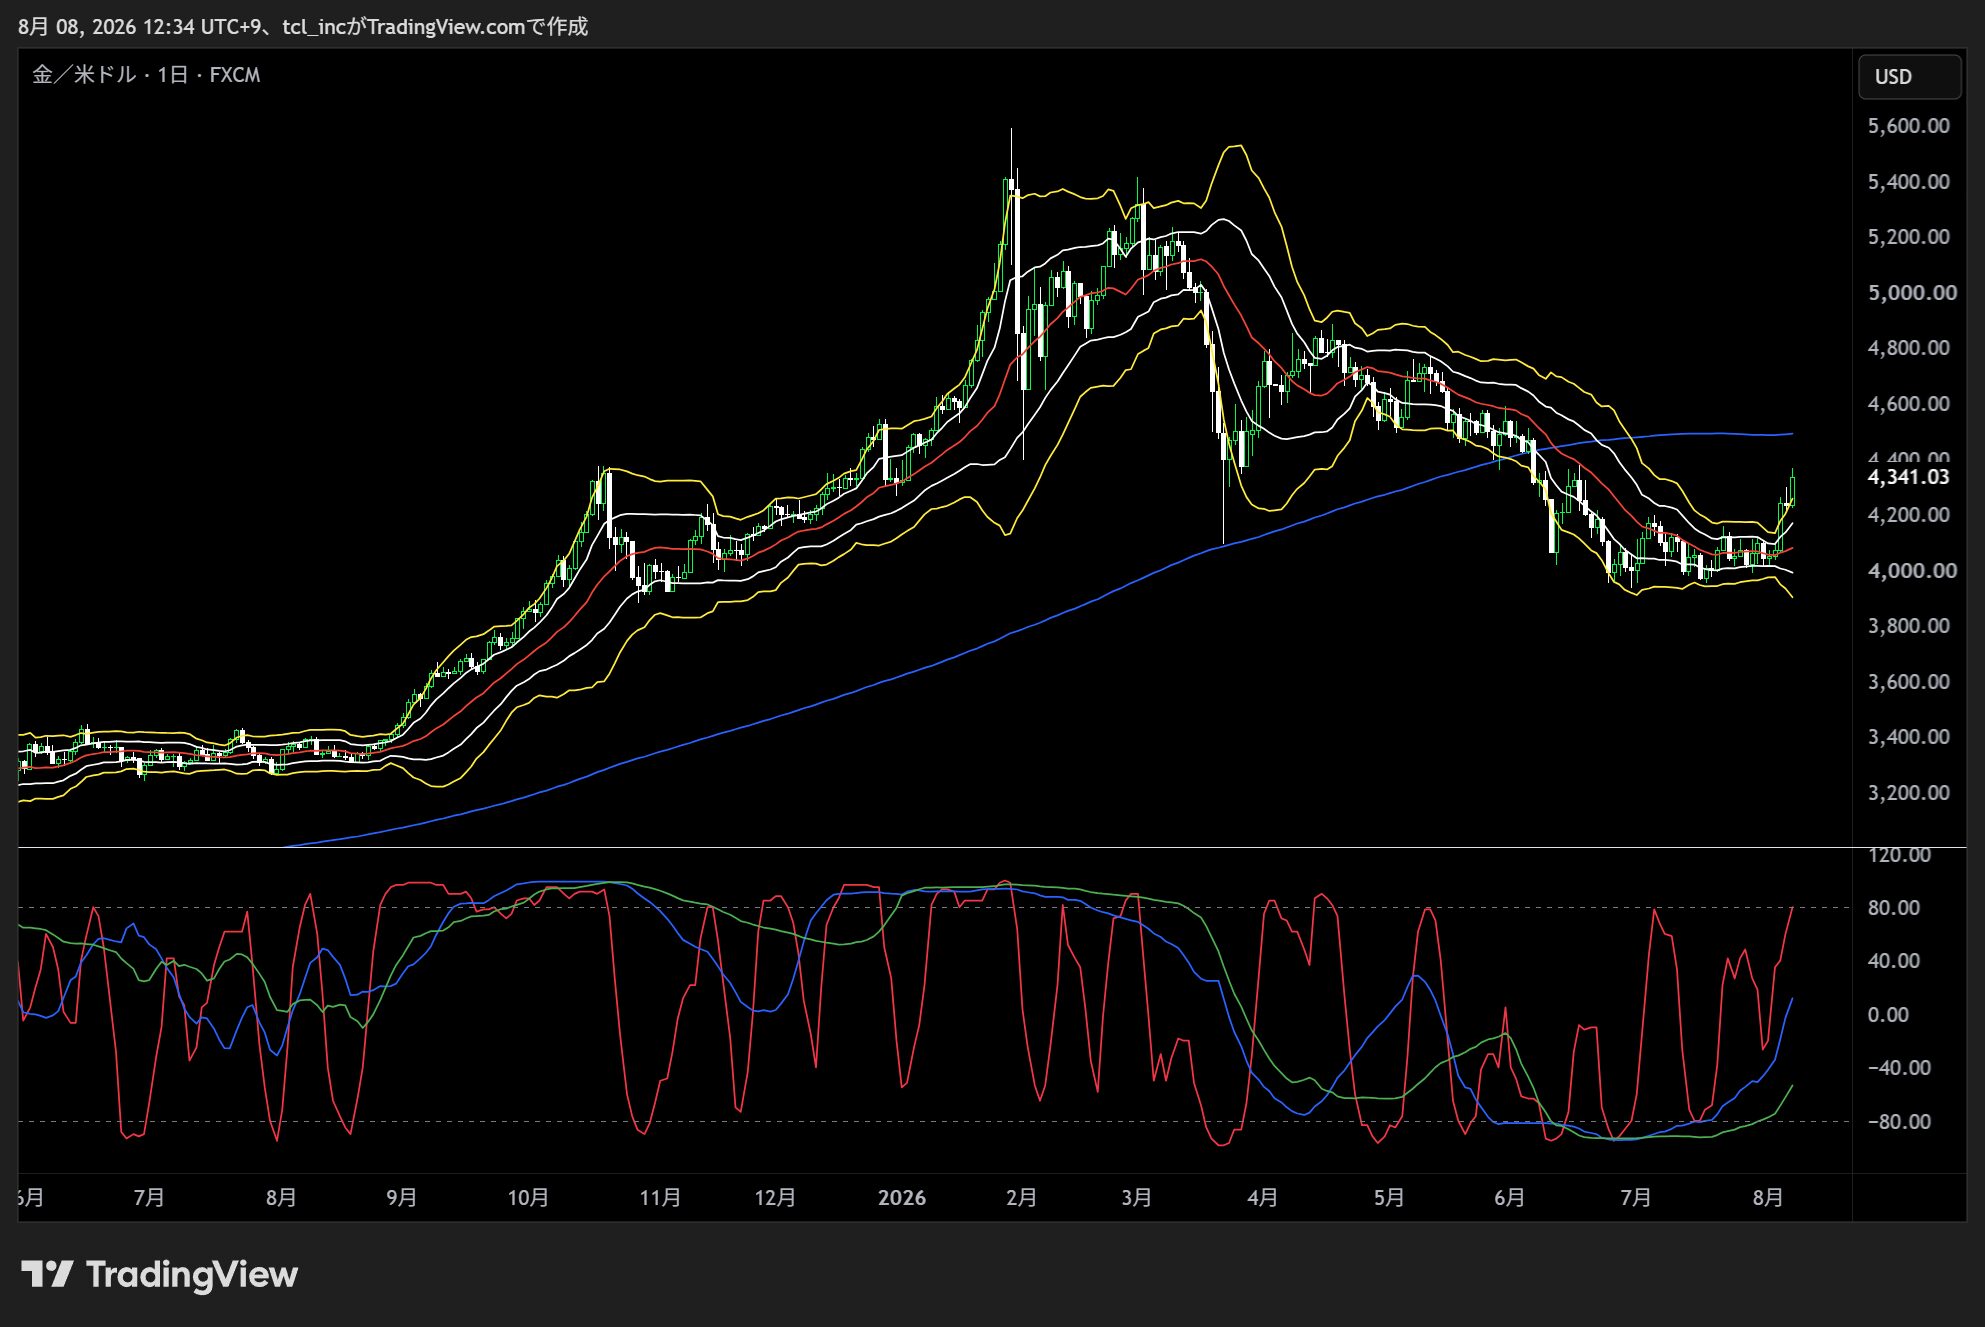1985x1327 pixels.
Task: Click the 3,600.00 price axis label
Action: click(1908, 682)
